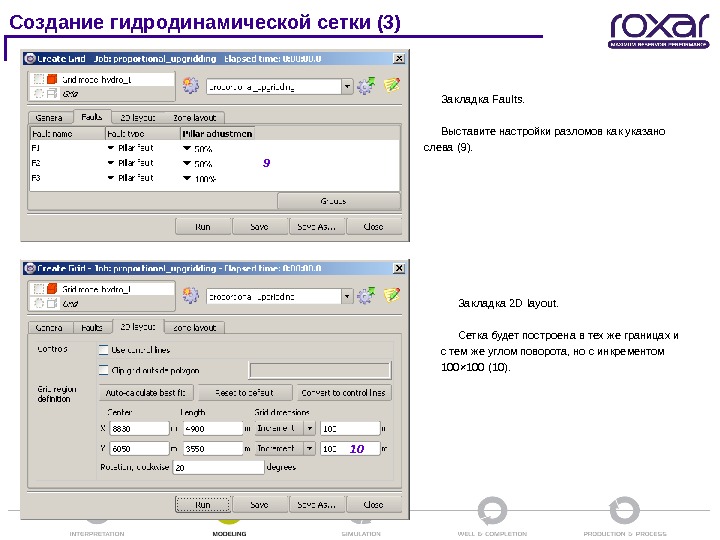
Task: Open Zone layout tab in top dialog
Action: [194, 118]
